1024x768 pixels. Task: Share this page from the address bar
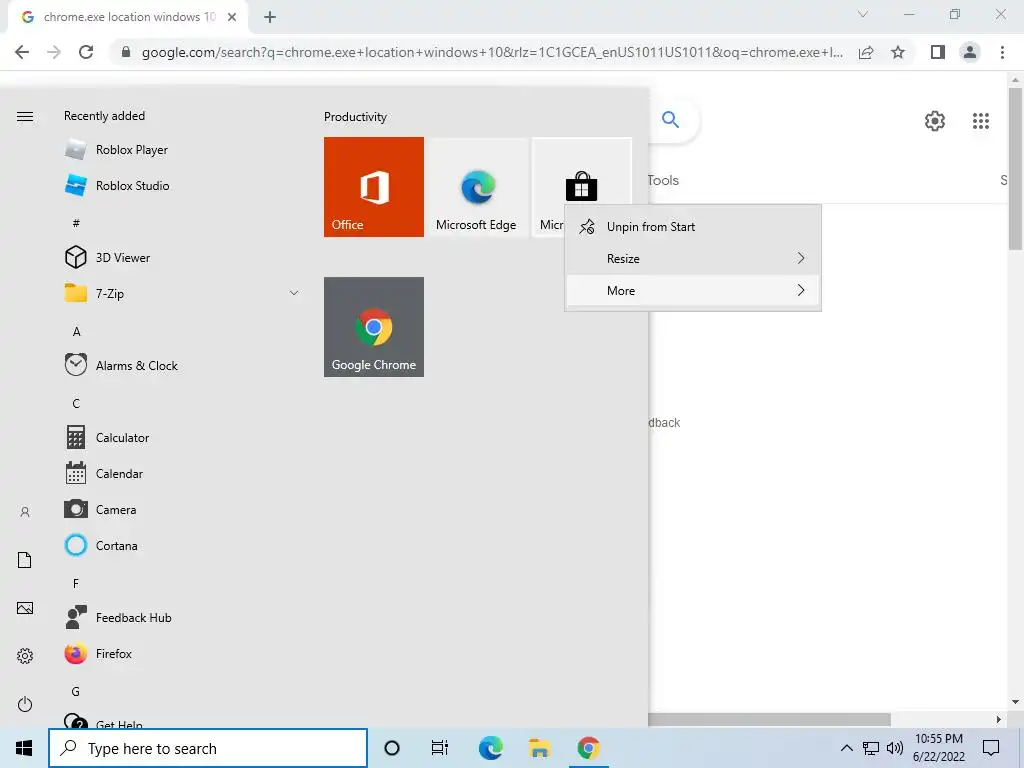pyautogui.click(x=866, y=52)
